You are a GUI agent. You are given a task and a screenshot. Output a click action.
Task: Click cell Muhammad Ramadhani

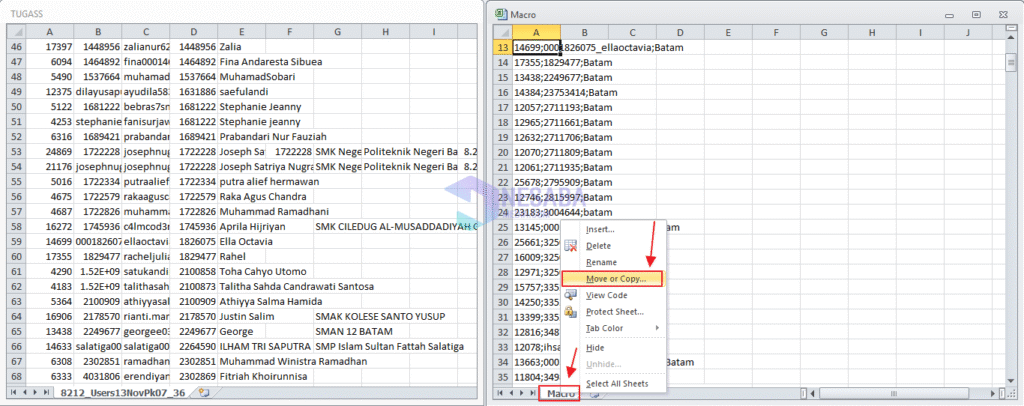242,211
